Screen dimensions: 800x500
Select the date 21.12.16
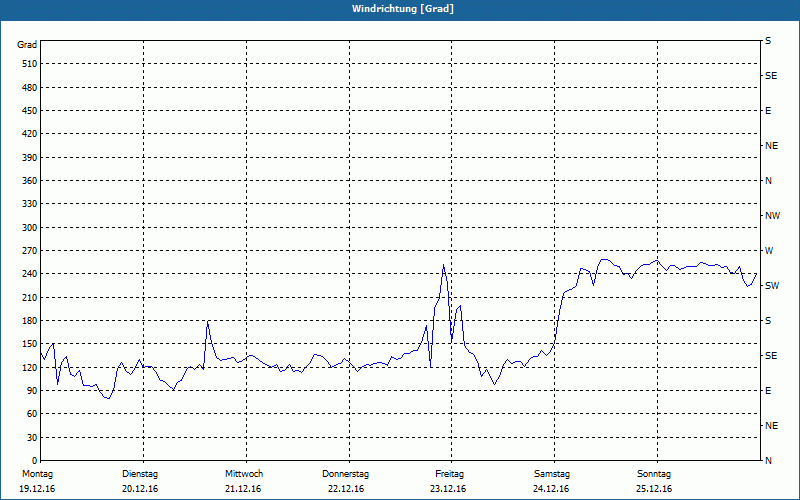[243, 489]
